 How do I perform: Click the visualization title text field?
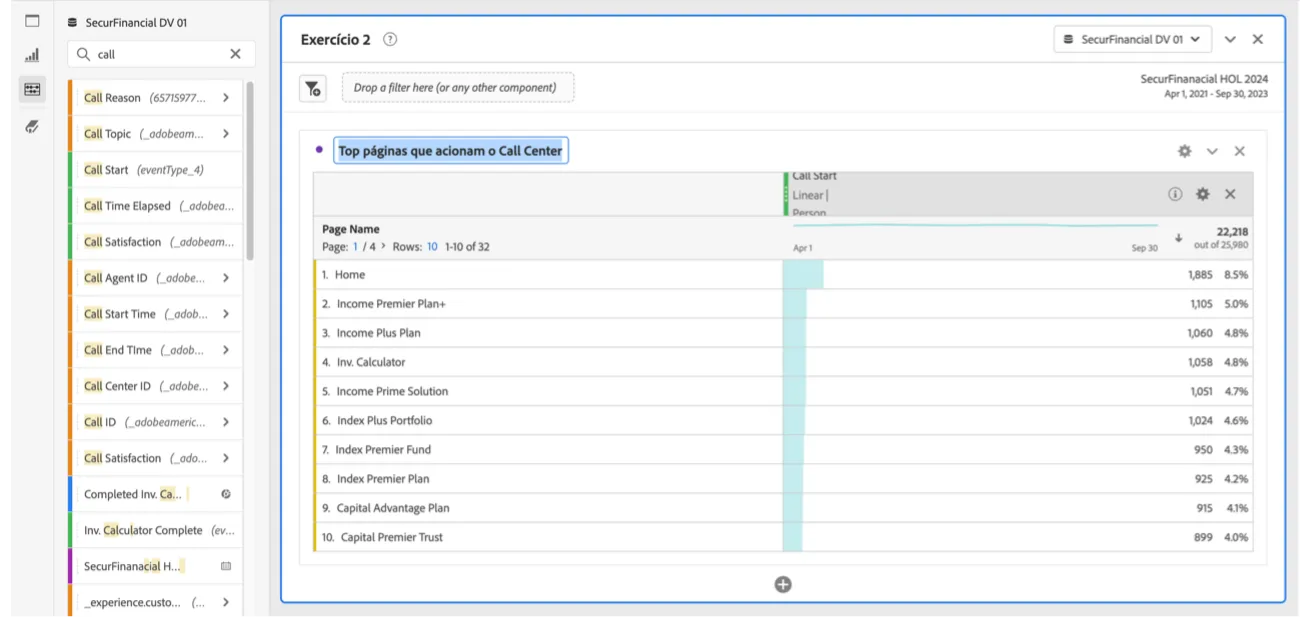(451, 151)
